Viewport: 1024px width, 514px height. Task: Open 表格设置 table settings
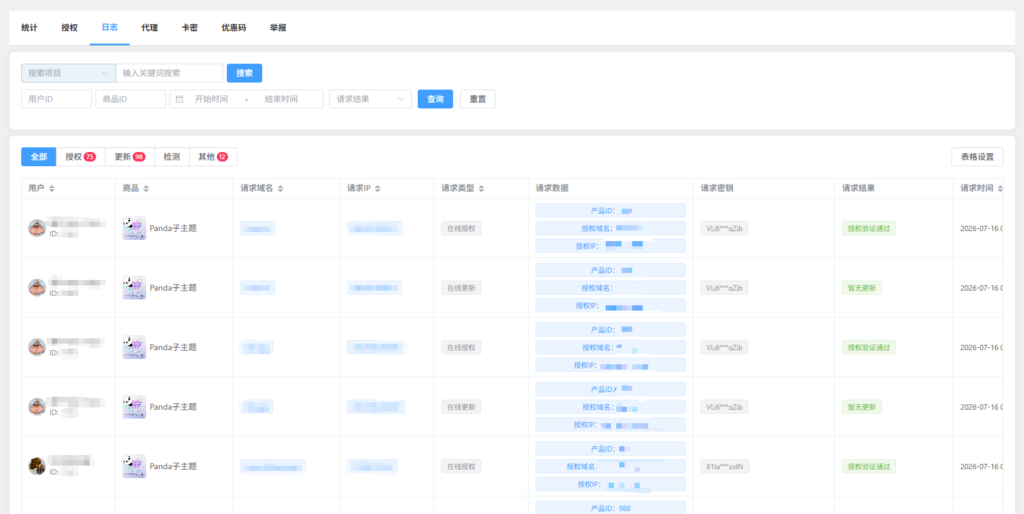click(x=977, y=157)
